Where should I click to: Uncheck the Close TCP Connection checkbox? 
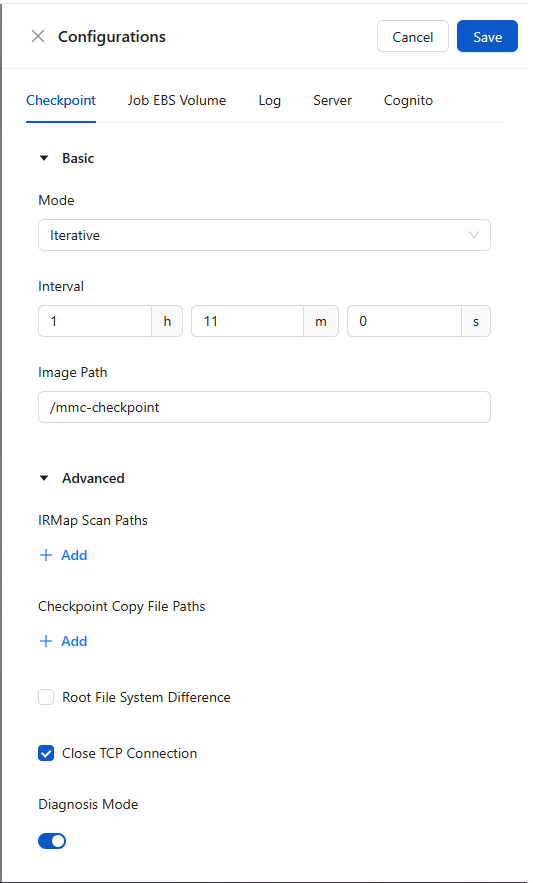pos(46,753)
